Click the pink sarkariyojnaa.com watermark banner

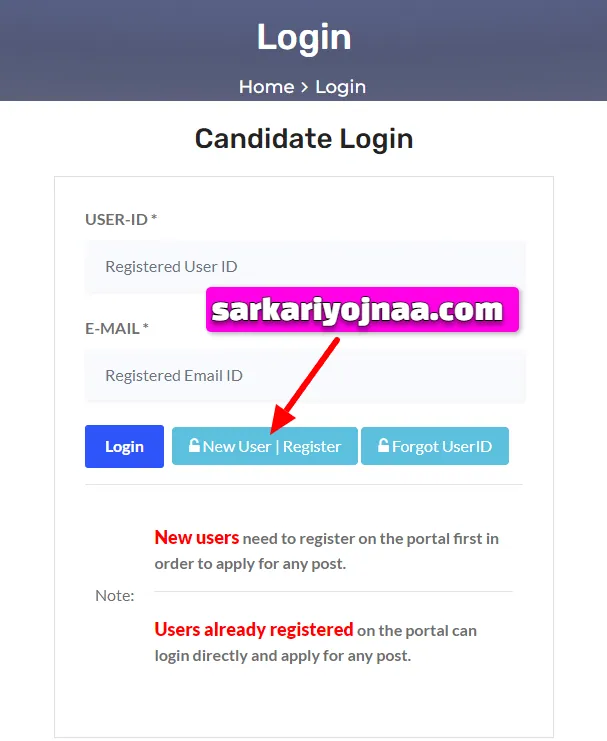tap(363, 310)
